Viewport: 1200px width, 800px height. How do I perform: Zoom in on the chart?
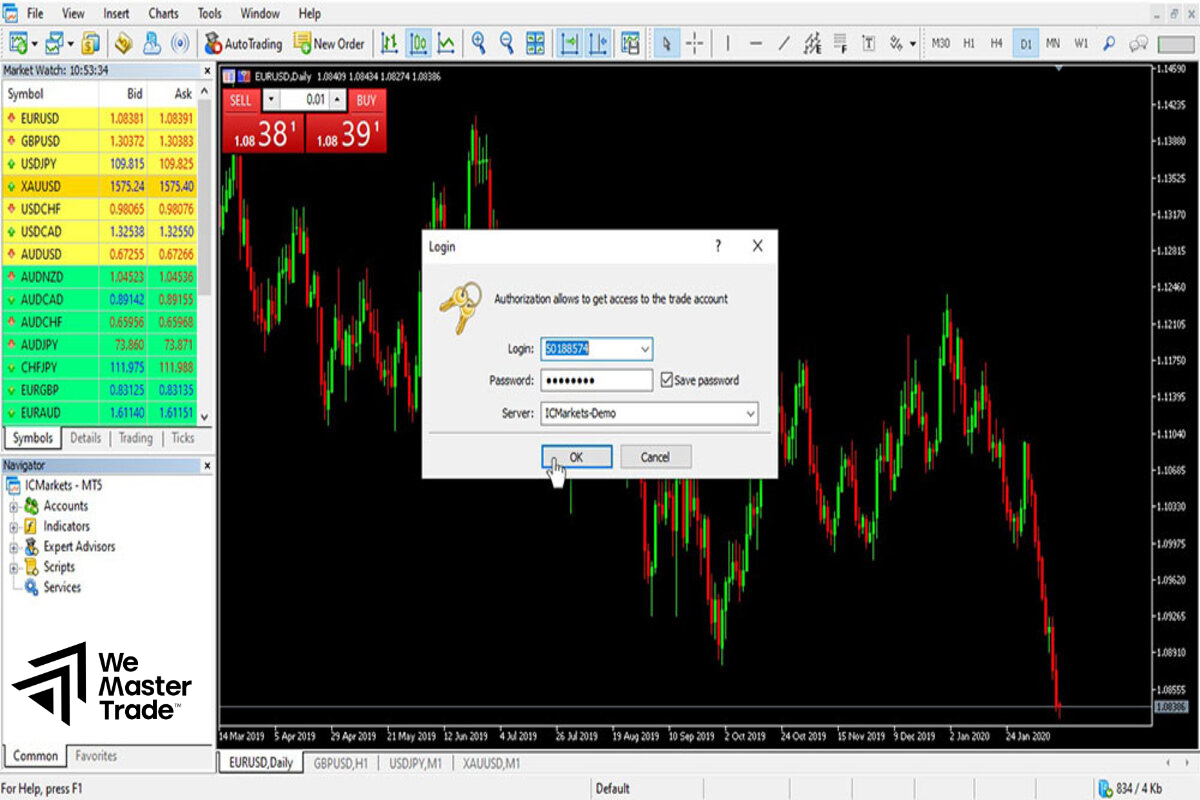[479, 44]
